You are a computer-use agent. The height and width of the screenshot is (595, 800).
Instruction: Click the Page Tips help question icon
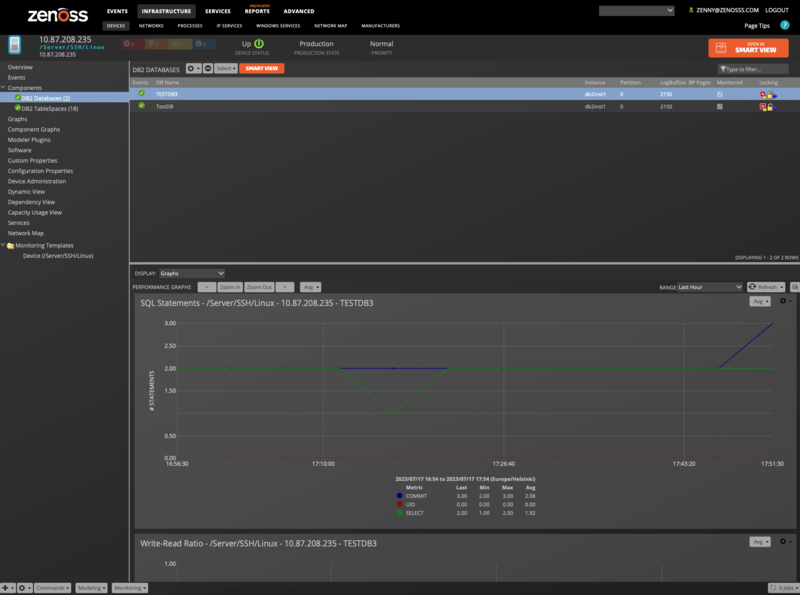point(785,26)
